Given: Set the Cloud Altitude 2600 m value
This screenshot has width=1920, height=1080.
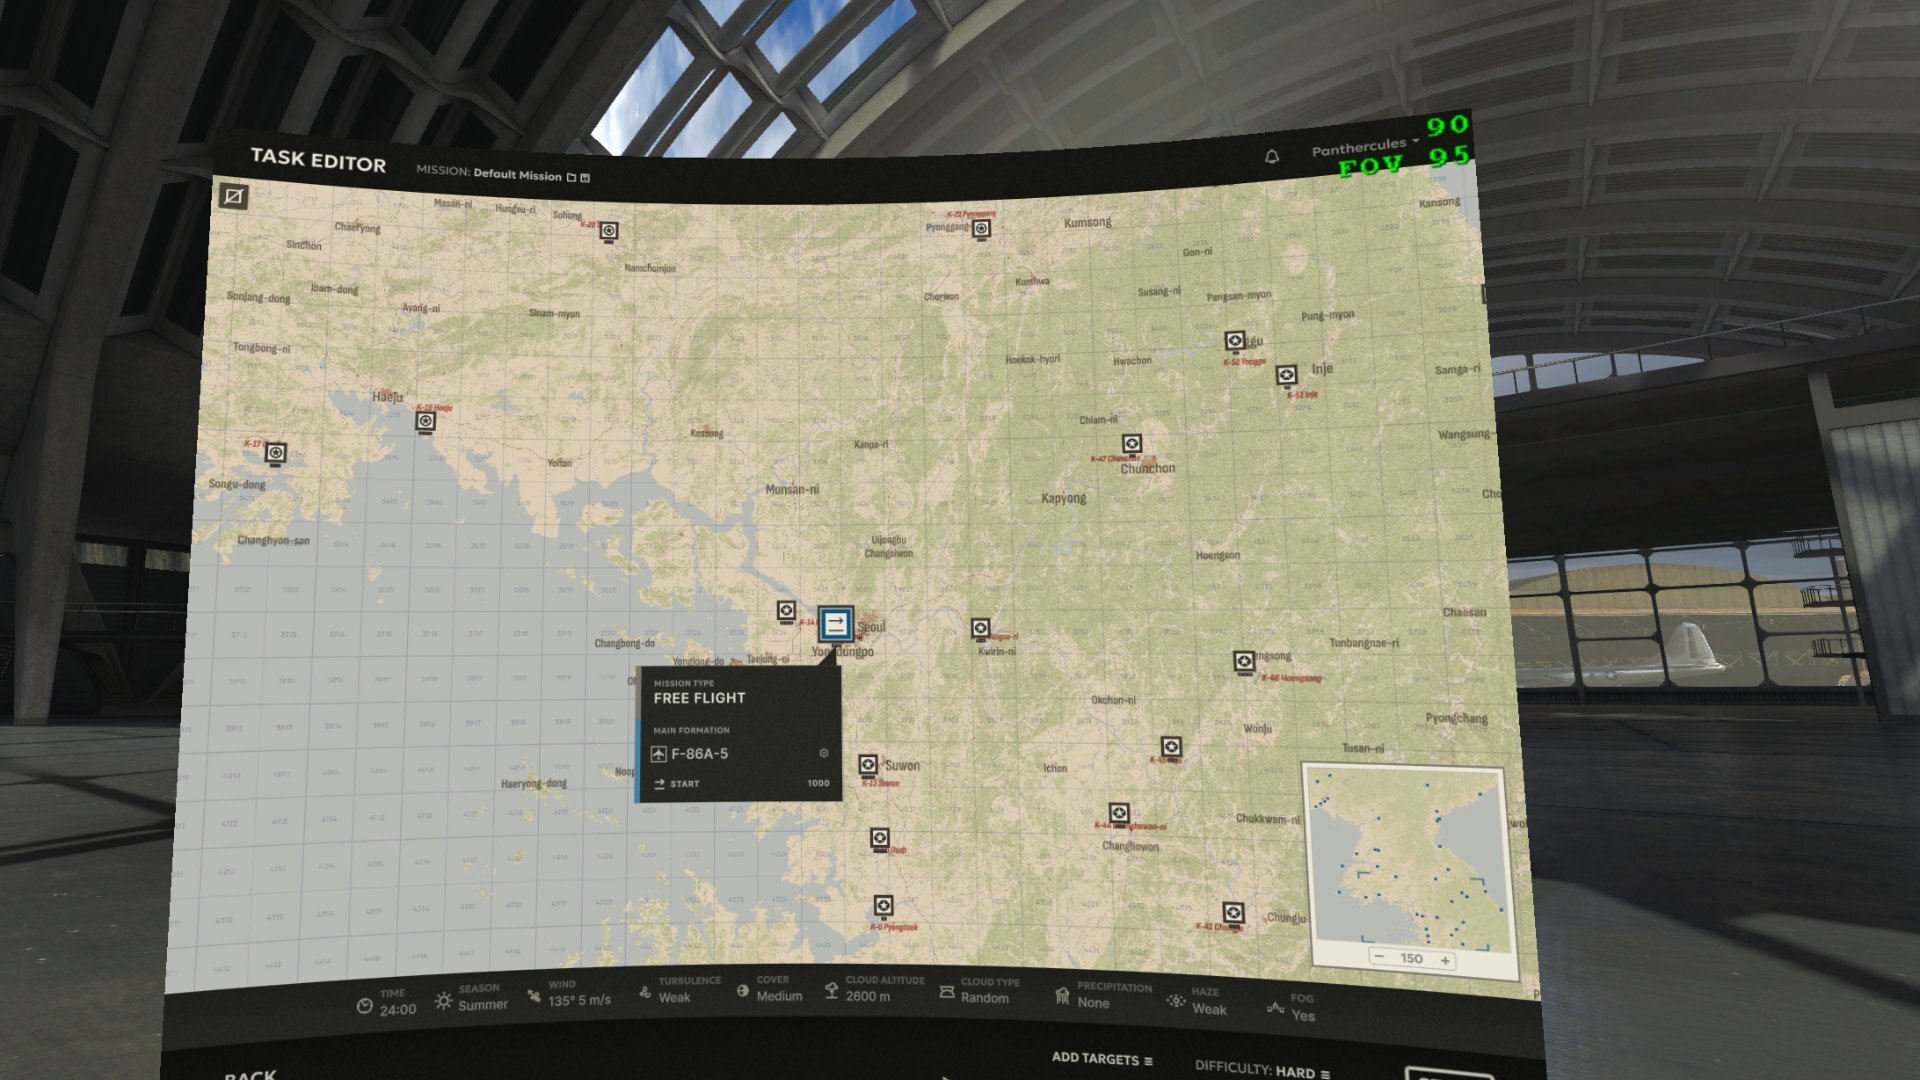Looking at the screenshot, I should click(874, 989).
